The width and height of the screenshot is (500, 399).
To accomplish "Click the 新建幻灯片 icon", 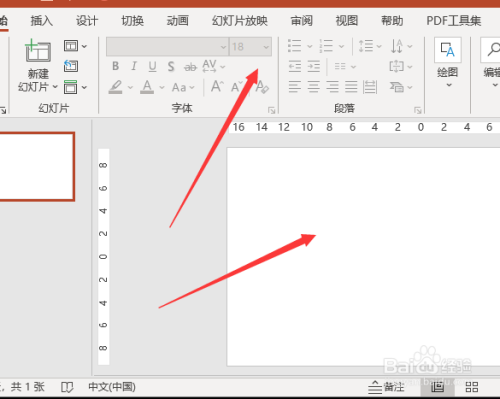I will 38,51.
